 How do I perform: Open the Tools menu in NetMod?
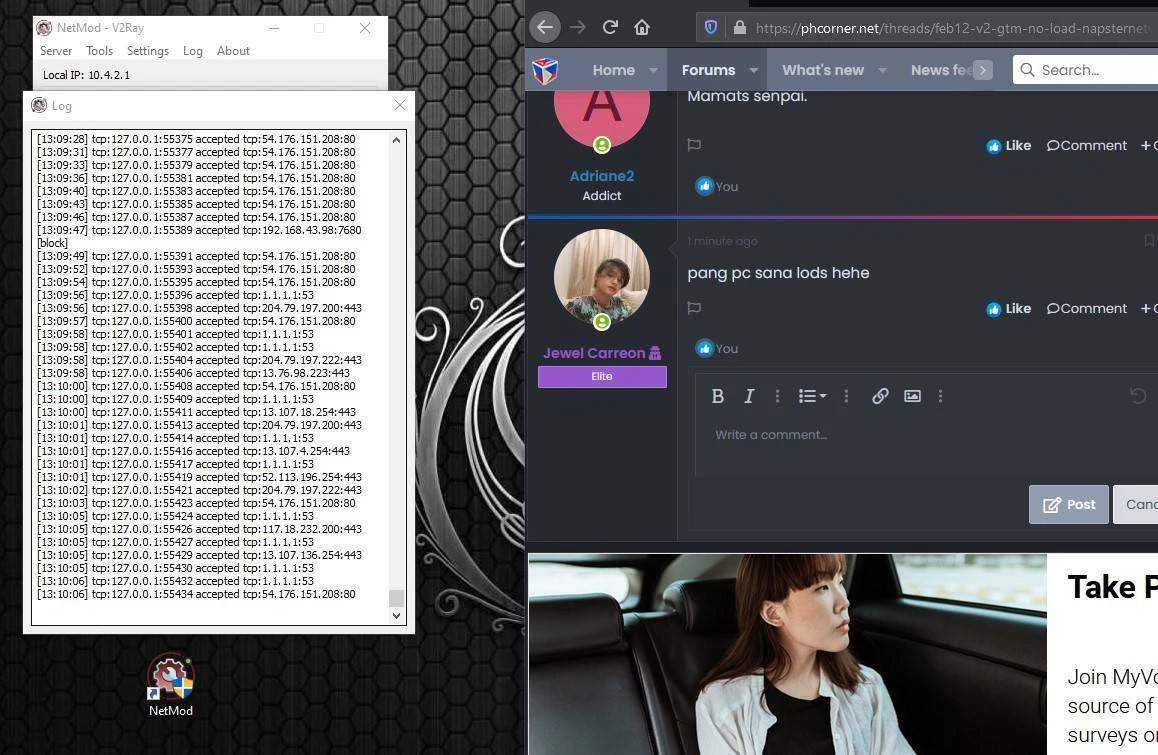pyautogui.click(x=99, y=51)
